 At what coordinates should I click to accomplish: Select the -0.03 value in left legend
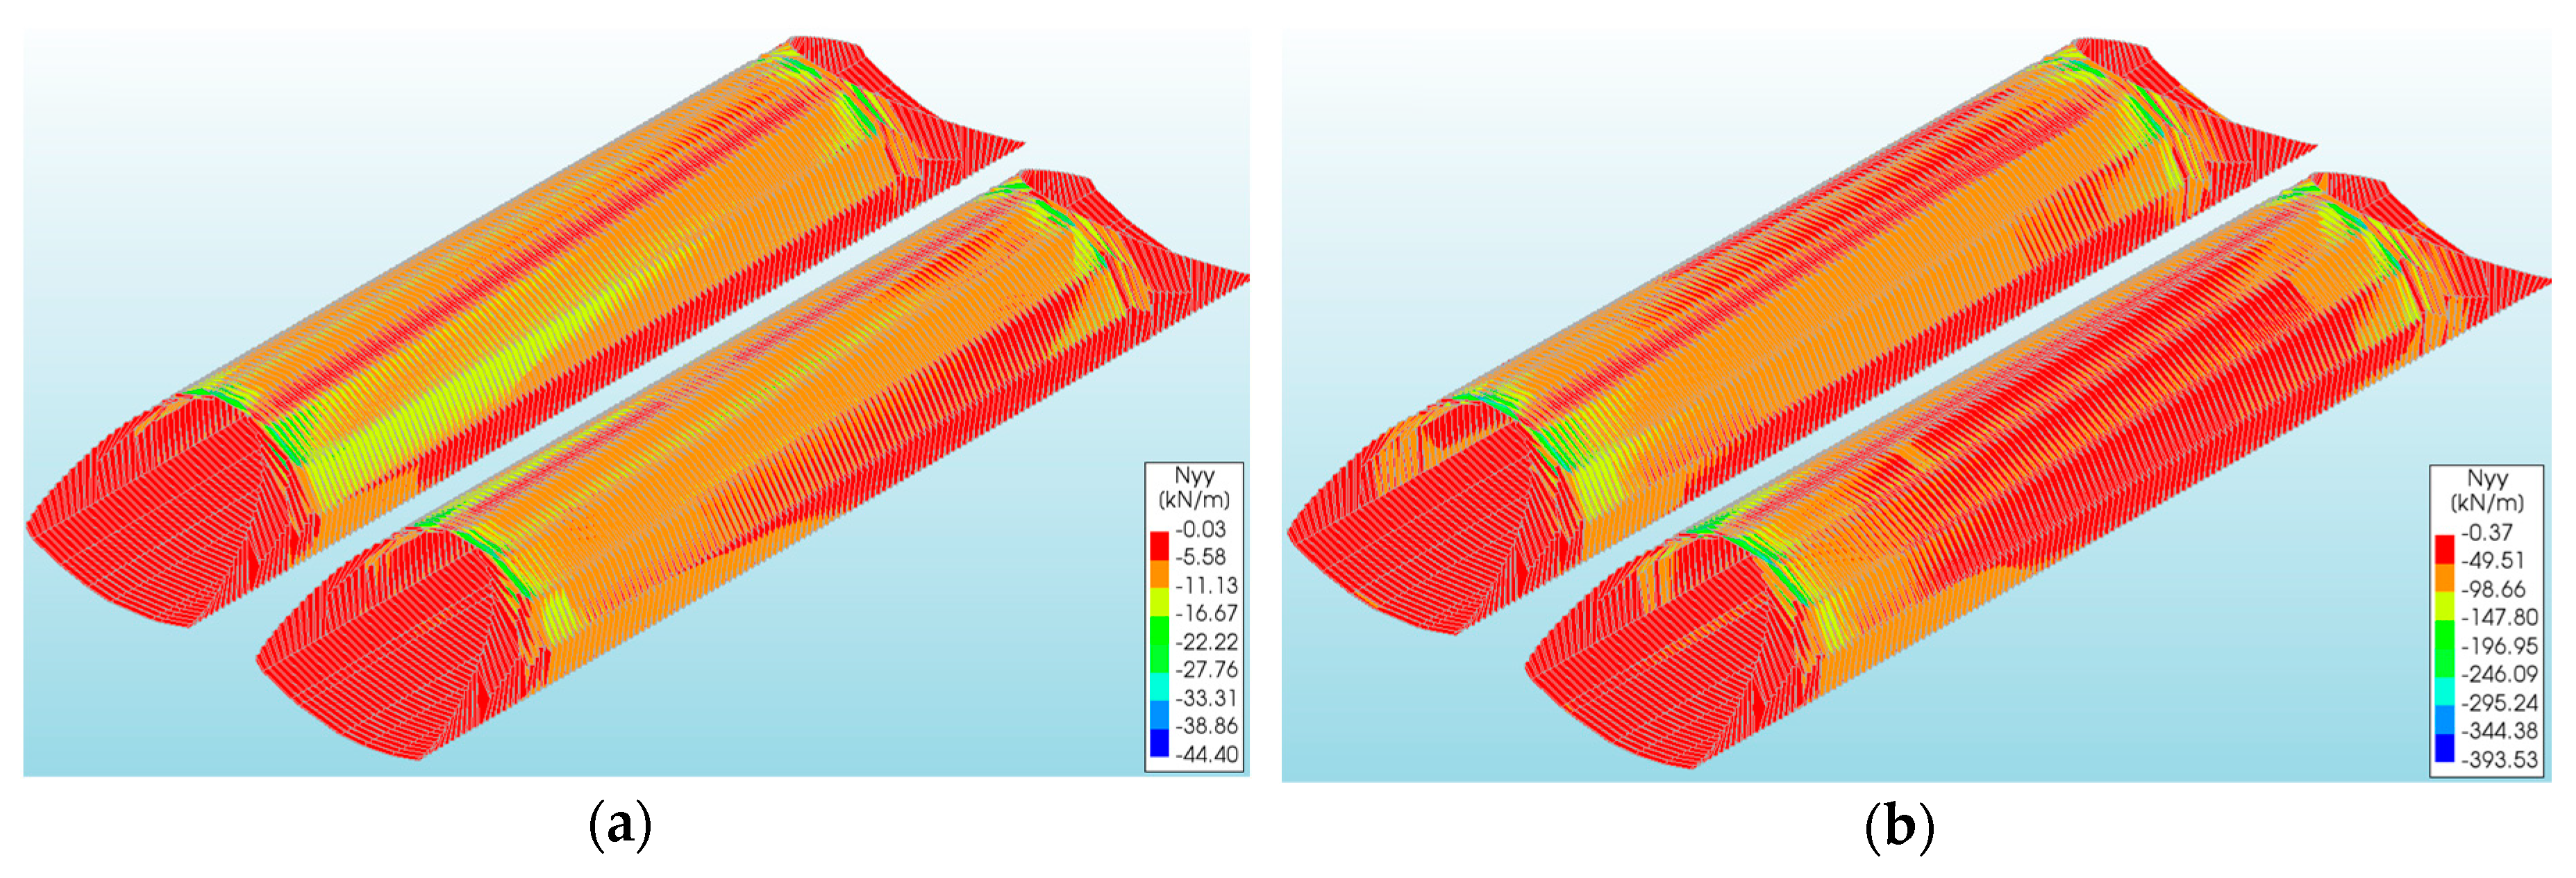(1200, 529)
